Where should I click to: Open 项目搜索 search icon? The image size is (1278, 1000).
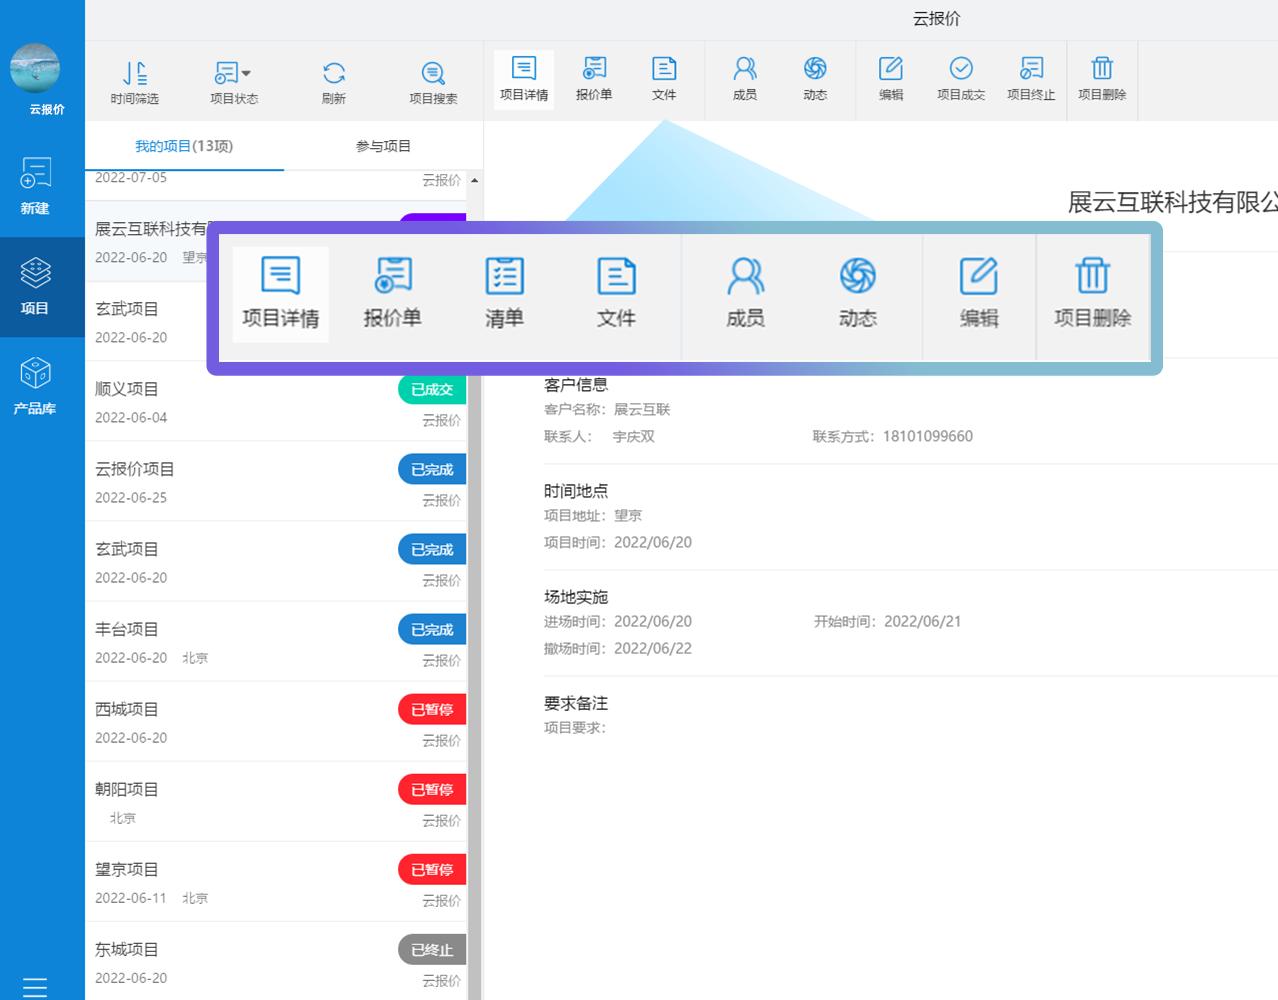[x=432, y=80]
